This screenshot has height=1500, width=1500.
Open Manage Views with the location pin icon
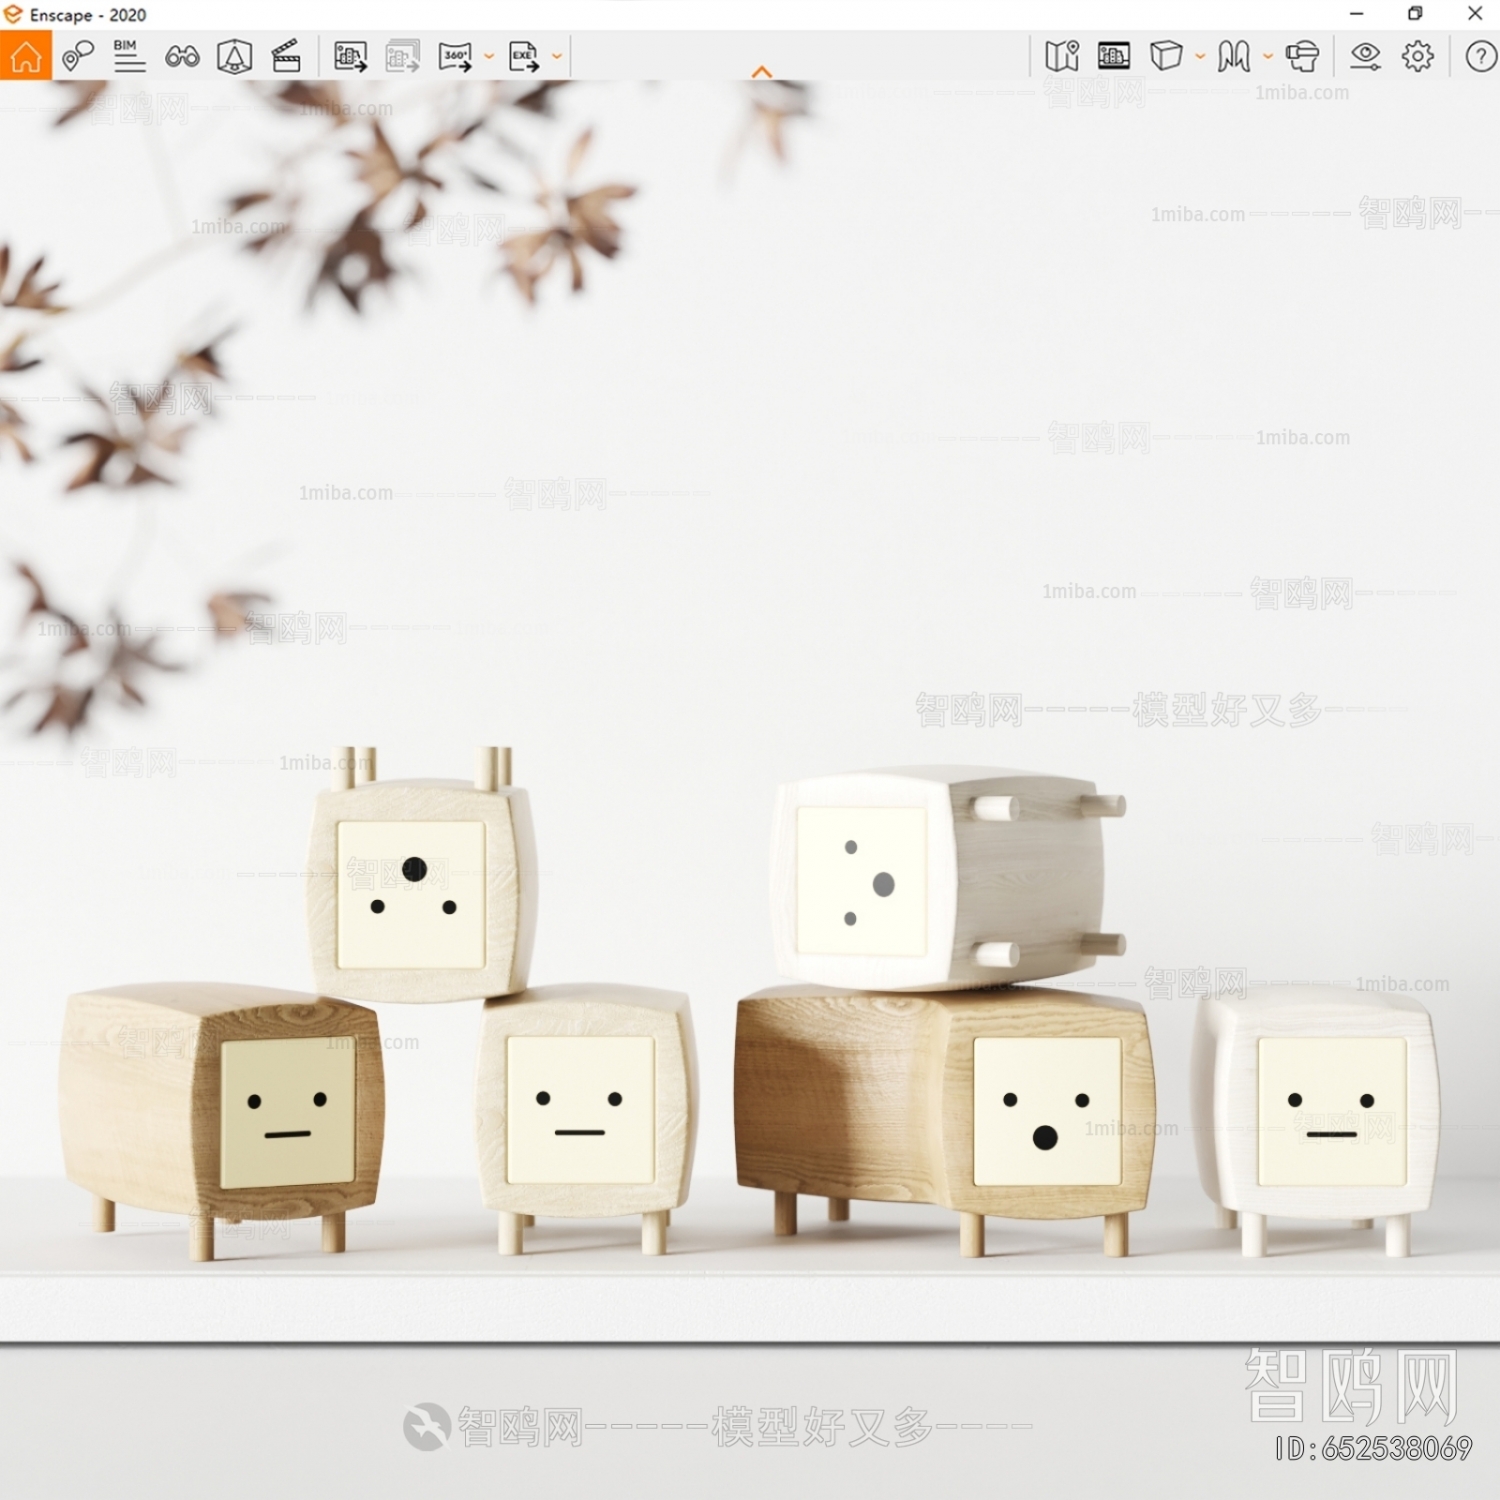(77, 56)
